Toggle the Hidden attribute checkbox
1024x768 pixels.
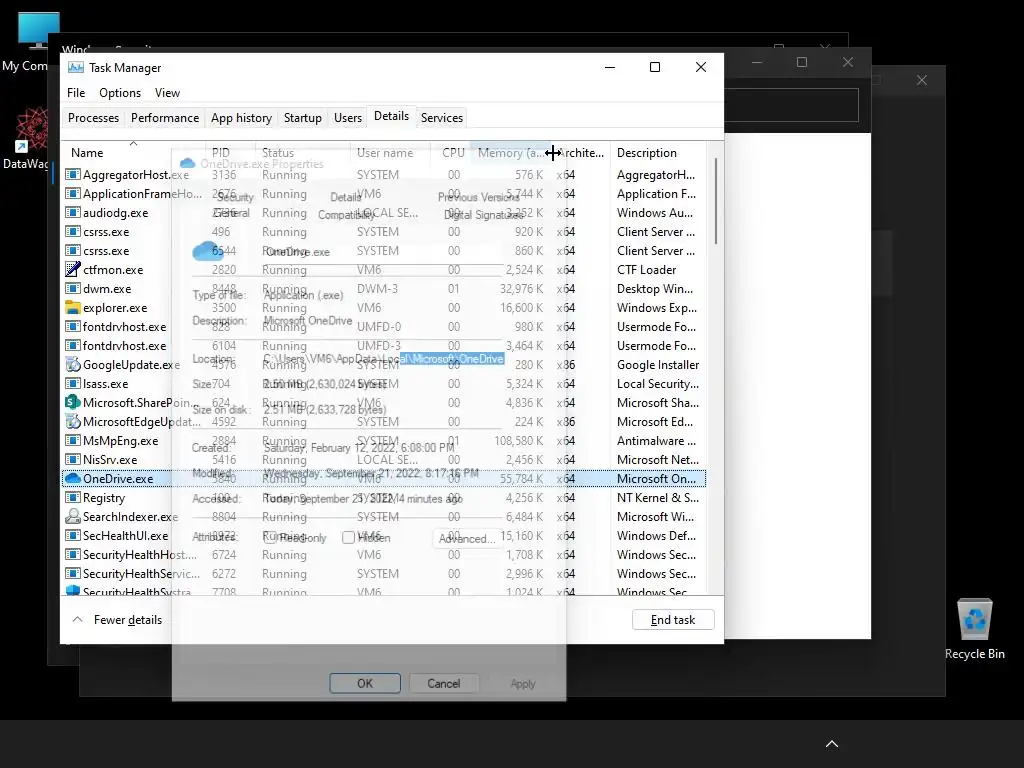tap(348, 537)
